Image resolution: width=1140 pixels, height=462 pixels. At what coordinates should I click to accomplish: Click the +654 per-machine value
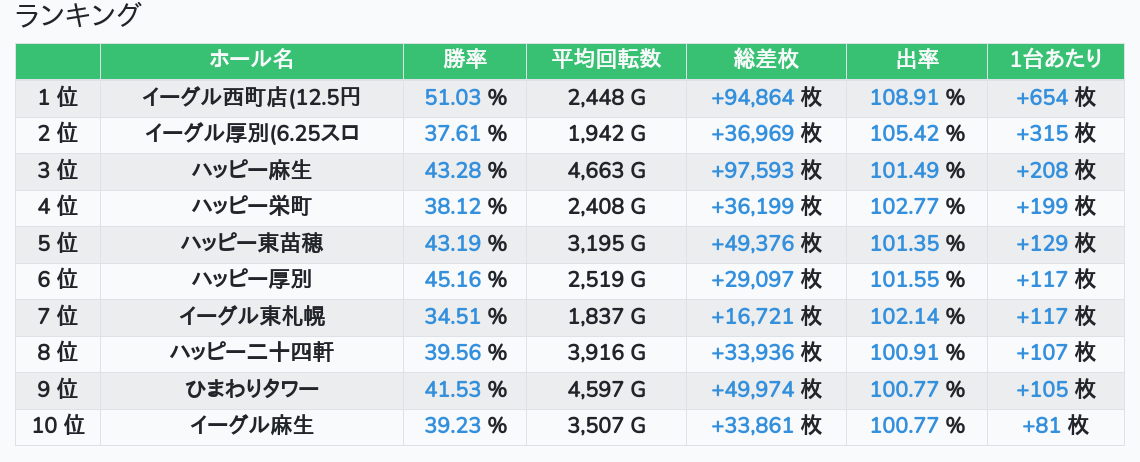tap(1042, 97)
